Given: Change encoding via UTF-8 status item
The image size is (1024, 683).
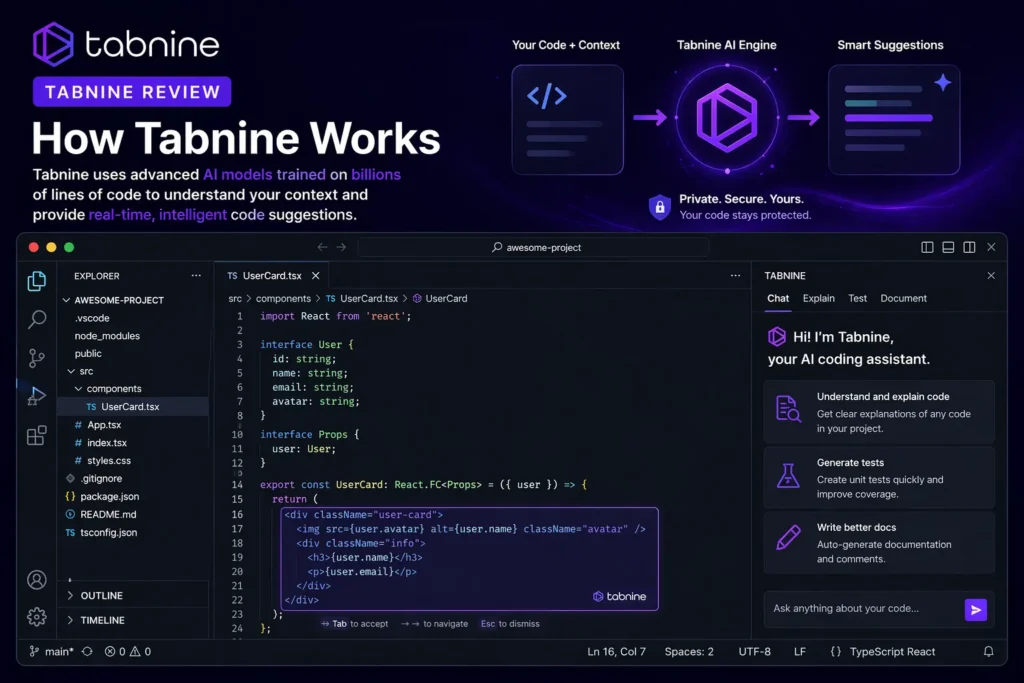Looking at the screenshot, I should coord(754,652).
